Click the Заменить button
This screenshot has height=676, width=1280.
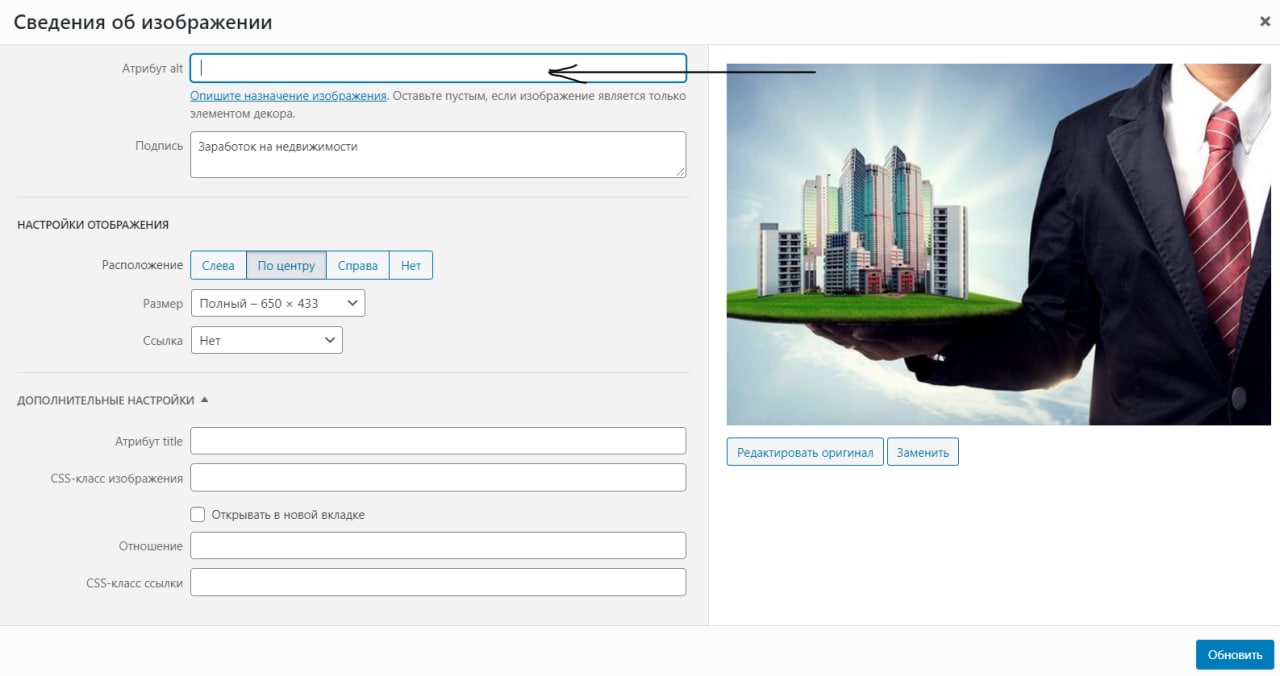[x=922, y=452]
